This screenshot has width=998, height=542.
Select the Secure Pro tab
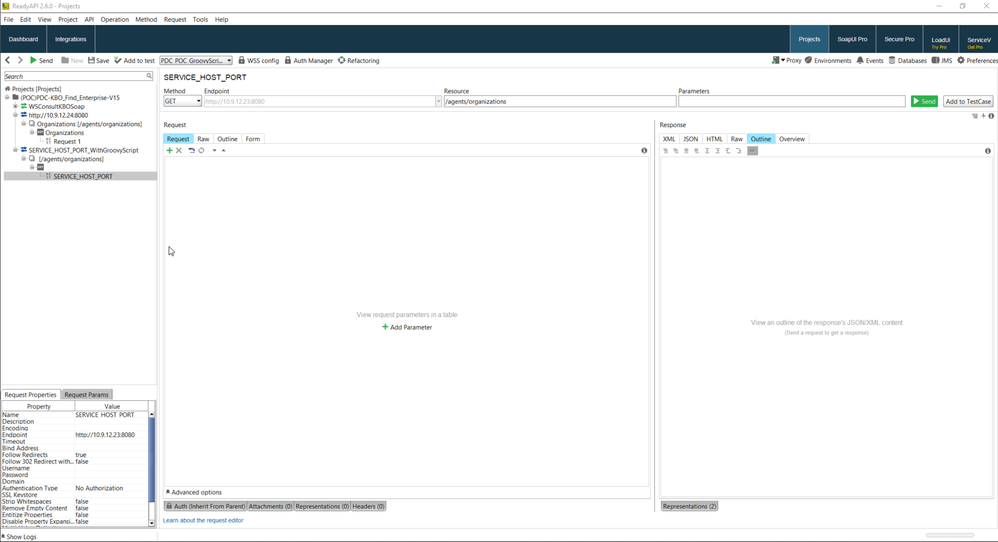click(x=899, y=39)
